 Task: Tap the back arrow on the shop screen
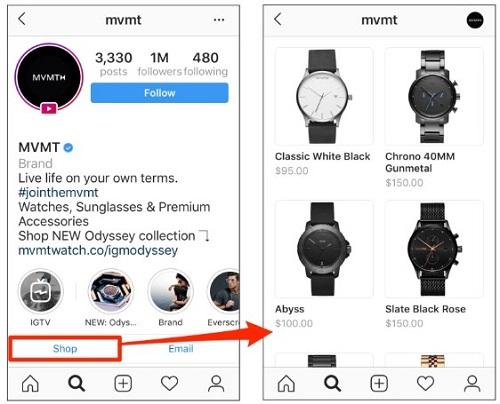click(x=278, y=19)
